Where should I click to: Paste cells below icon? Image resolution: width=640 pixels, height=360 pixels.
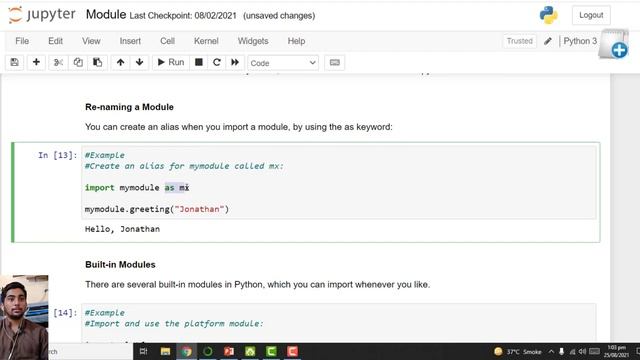point(98,62)
